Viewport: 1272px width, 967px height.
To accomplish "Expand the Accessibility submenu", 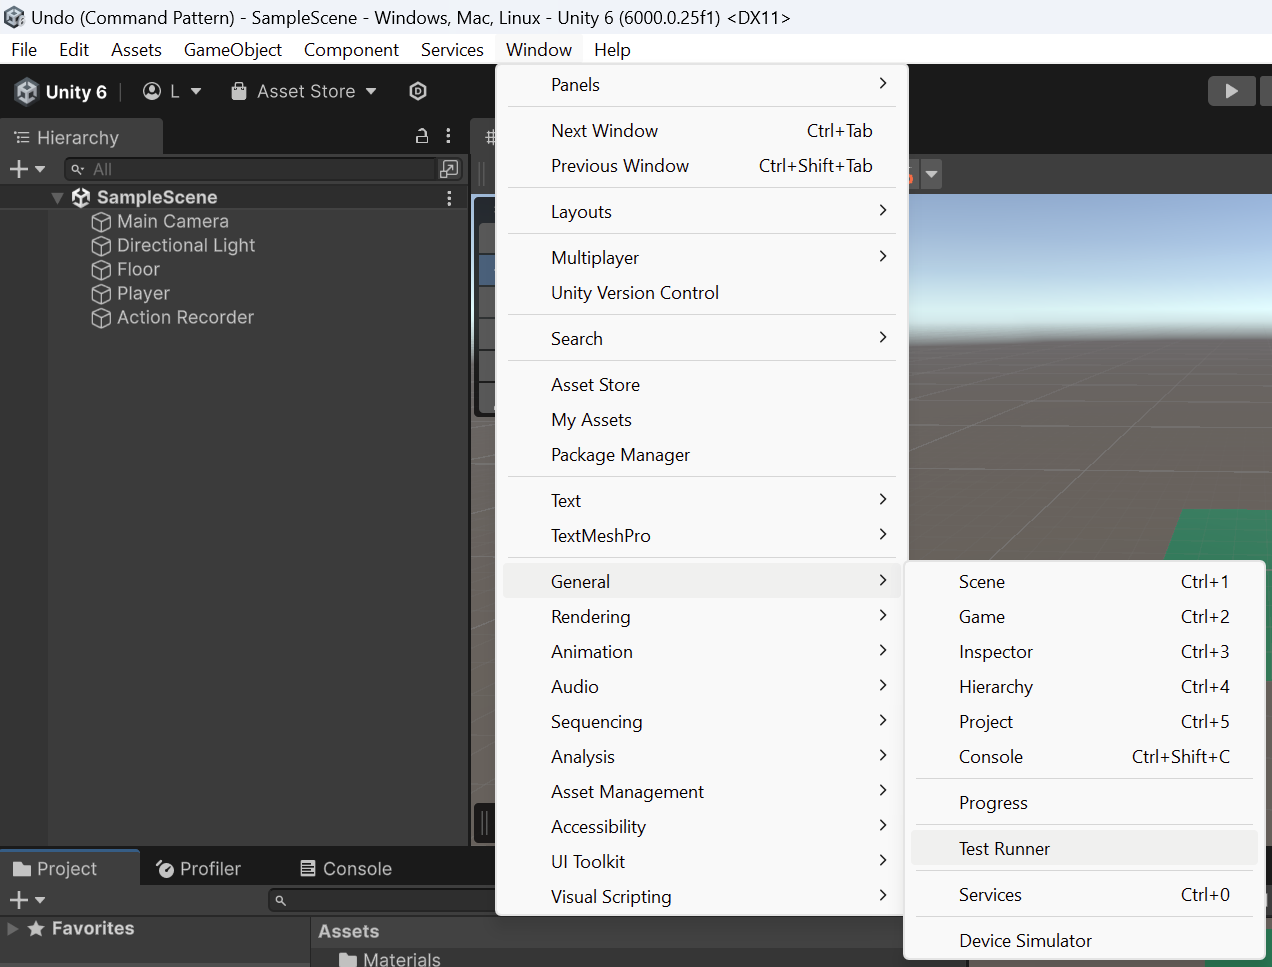I will [x=702, y=827].
